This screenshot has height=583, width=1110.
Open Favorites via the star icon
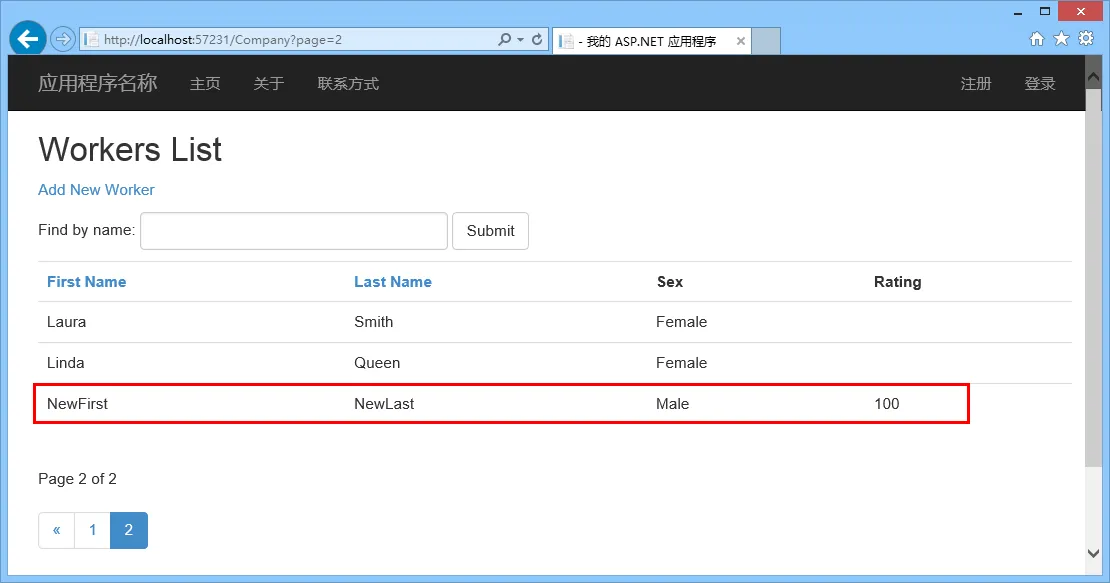(1061, 39)
